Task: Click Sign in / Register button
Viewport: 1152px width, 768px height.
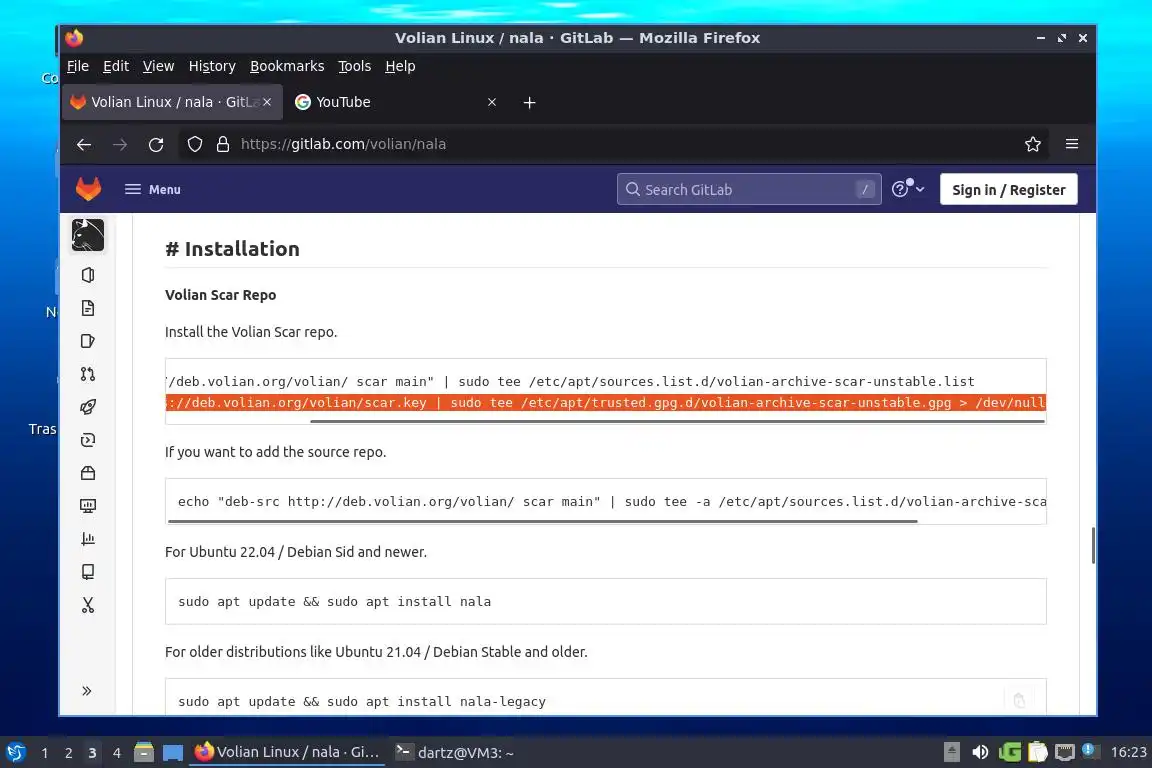Action: point(1008,190)
